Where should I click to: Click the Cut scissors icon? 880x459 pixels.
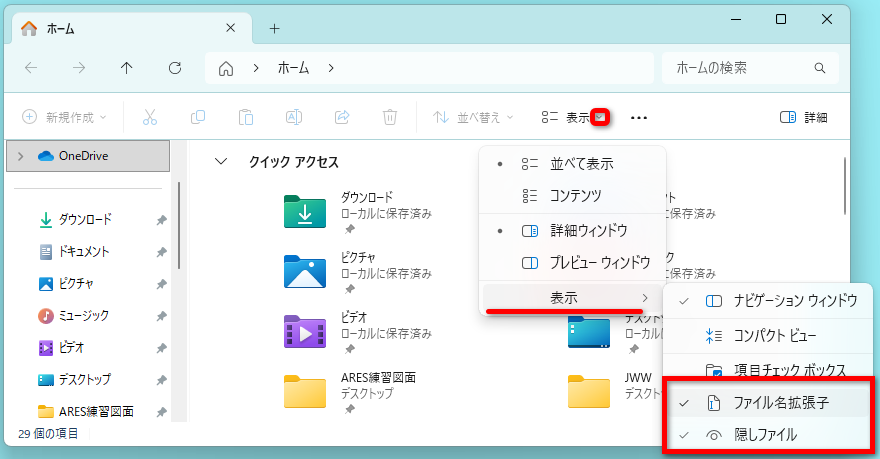(150, 117)
